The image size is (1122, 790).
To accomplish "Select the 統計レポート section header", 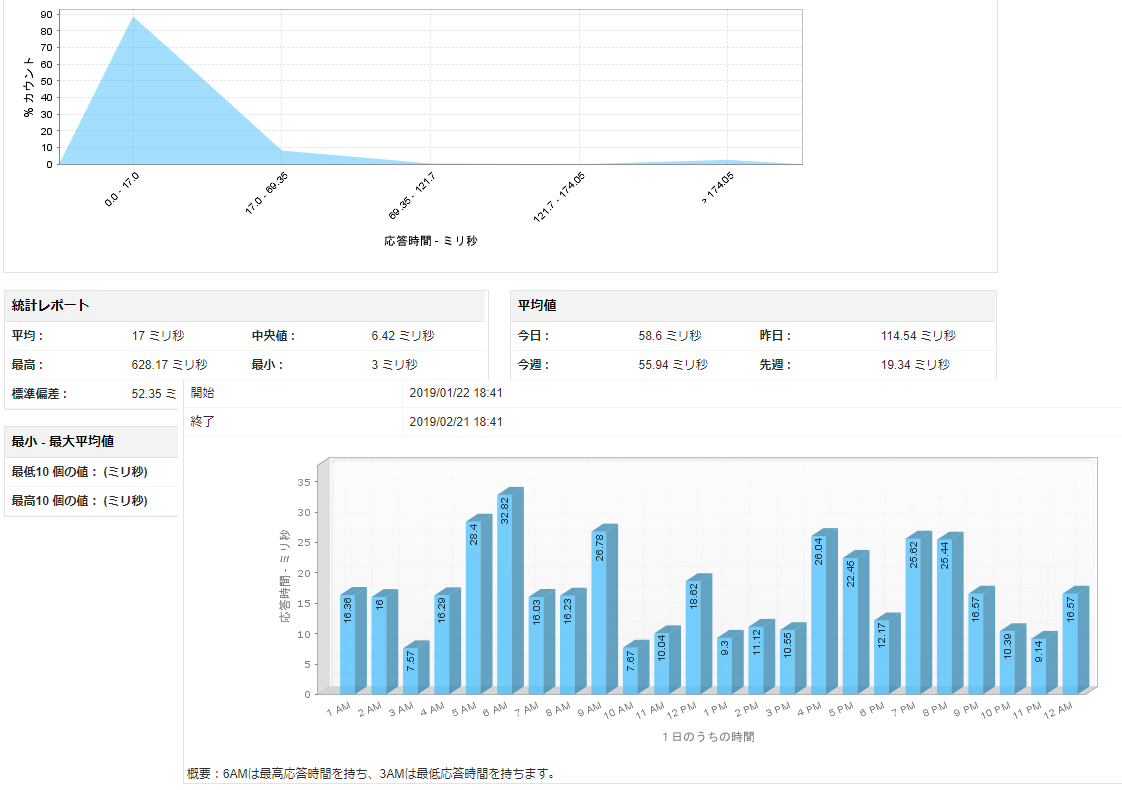I will click(245, 306).
